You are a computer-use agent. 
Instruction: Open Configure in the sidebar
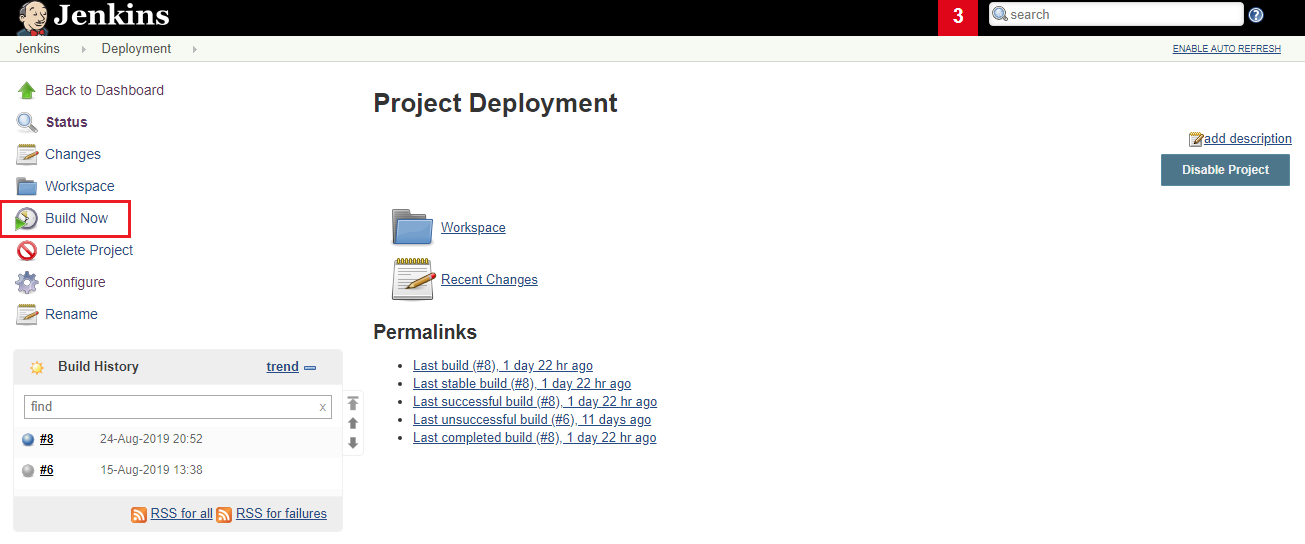pyautogui.click(x=75, y=282)
